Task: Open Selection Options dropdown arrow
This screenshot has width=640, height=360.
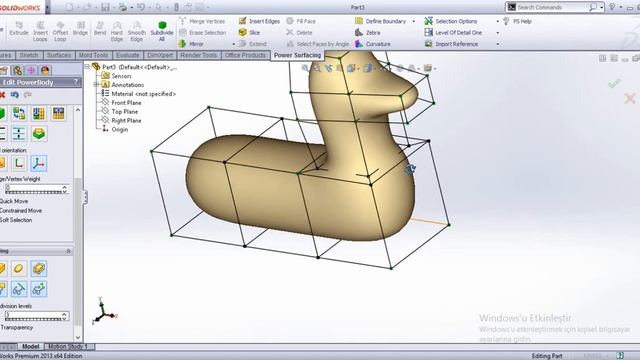Action: tap(498, 21)
